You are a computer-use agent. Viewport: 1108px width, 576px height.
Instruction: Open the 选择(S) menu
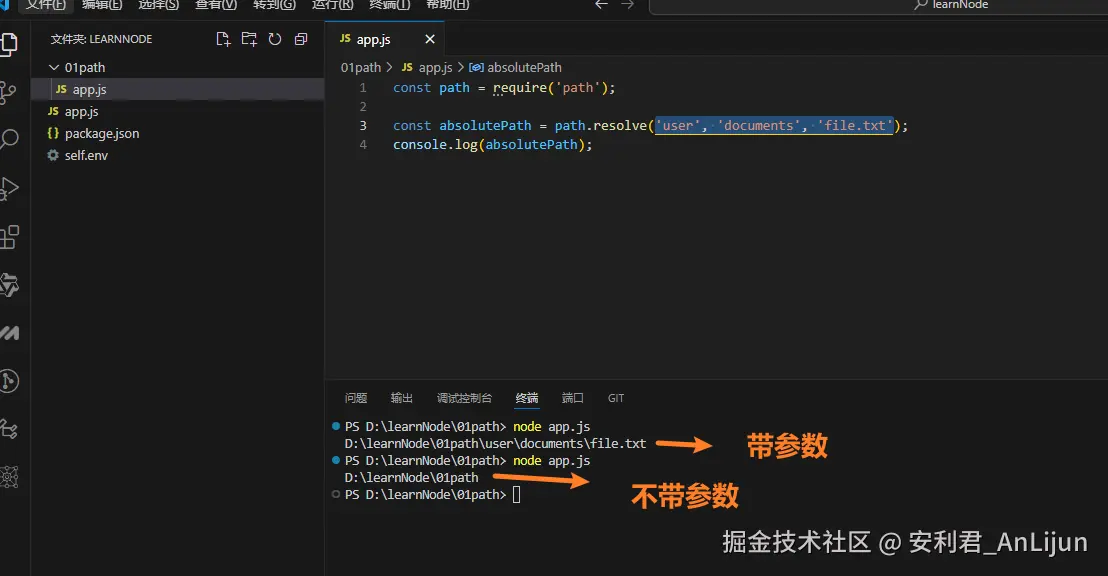158,5
